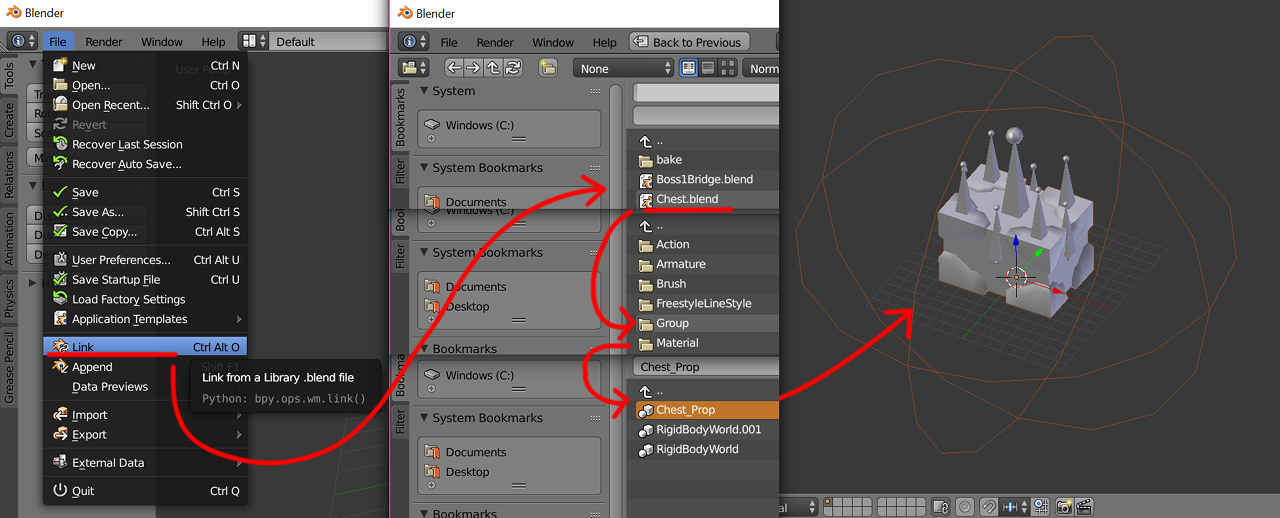Choose Open... from the File menu
This screenshot has height=518, width=1280.
146,85
